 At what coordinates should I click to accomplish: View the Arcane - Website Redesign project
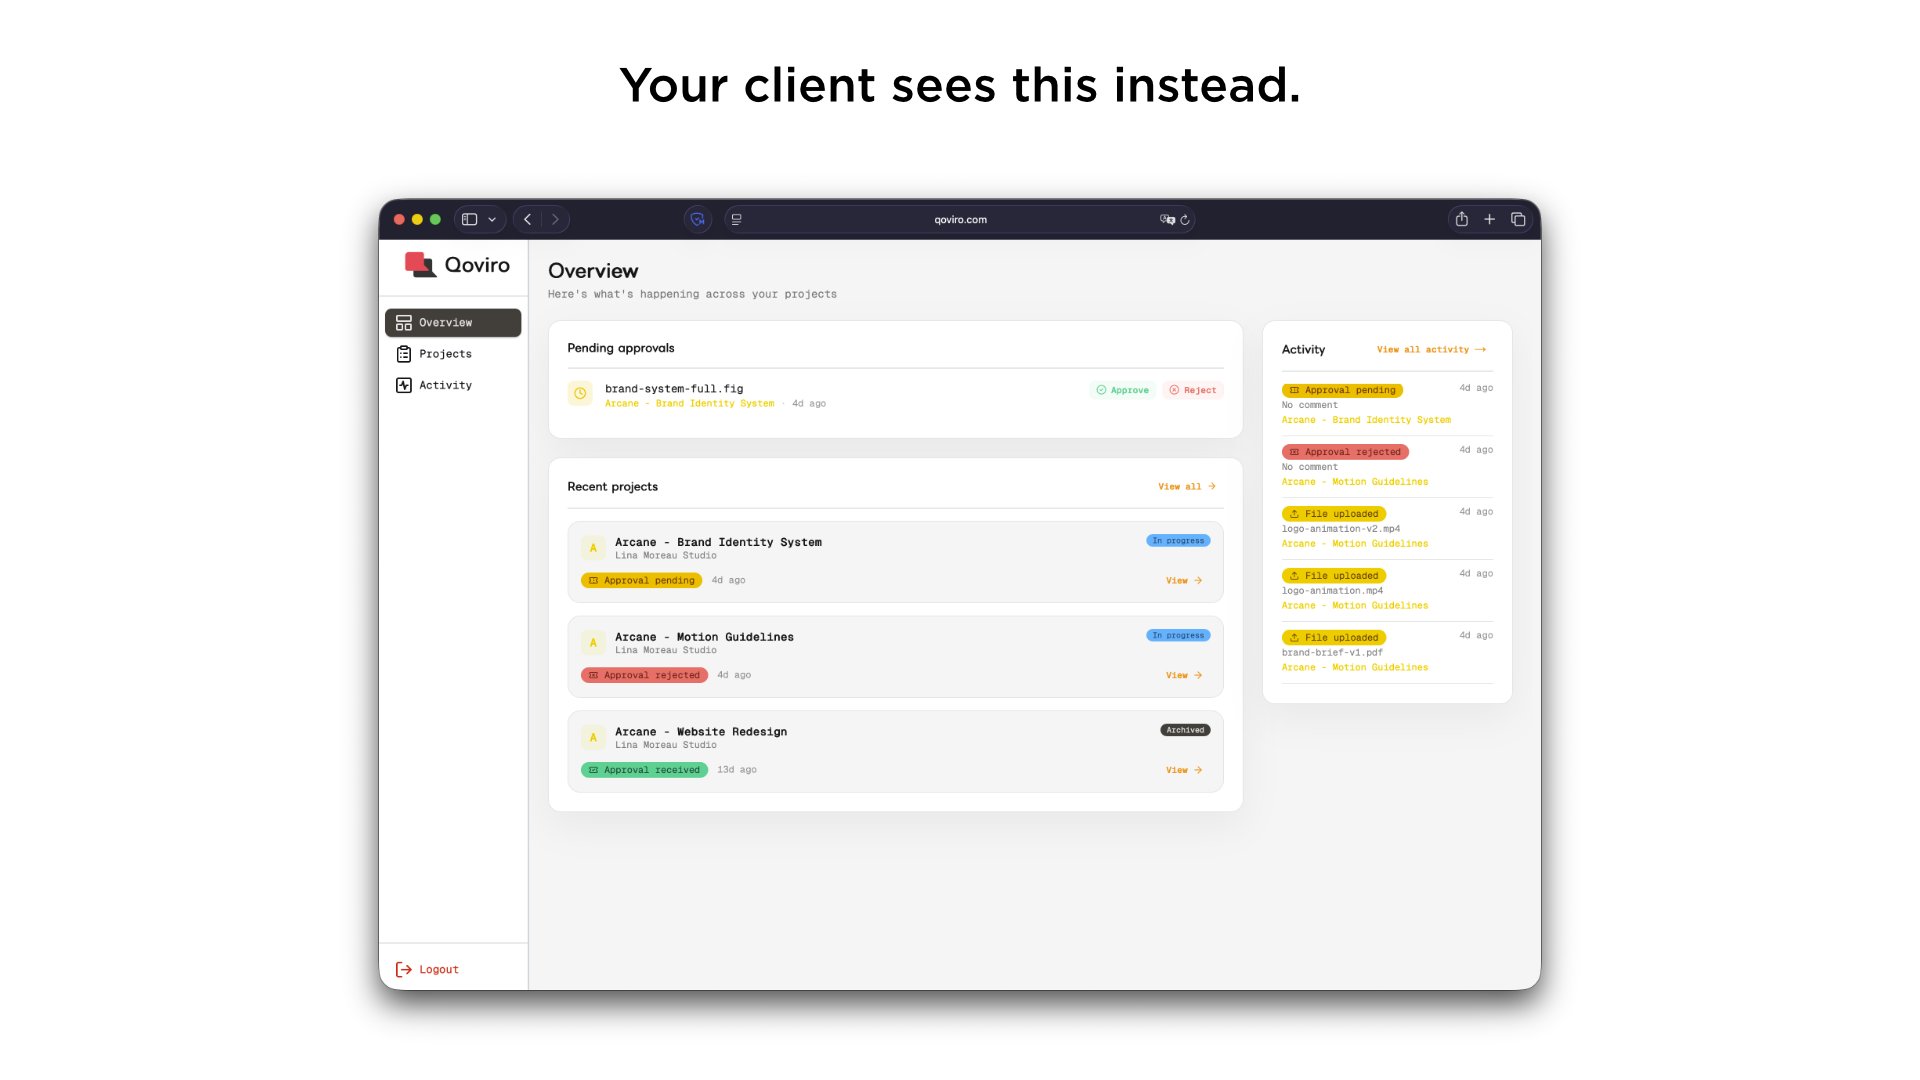pyautogui.click(x=1184, y=771)
